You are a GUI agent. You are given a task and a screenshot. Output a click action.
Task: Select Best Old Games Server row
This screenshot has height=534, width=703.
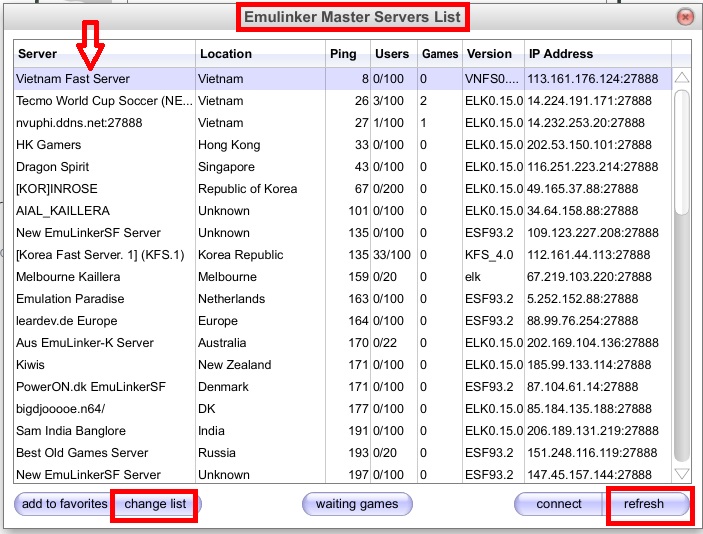(x=343, y=452)
